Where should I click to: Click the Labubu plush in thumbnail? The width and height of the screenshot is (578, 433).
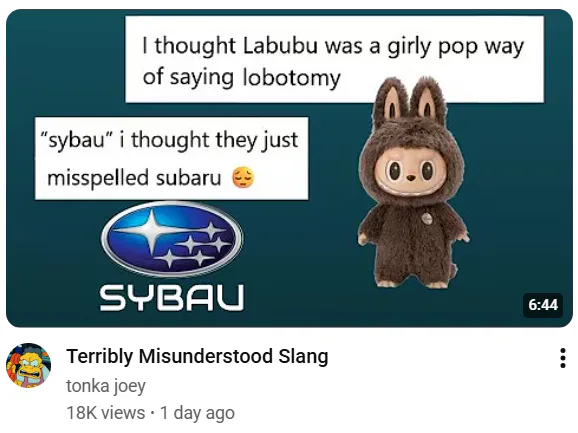(412, 183)
